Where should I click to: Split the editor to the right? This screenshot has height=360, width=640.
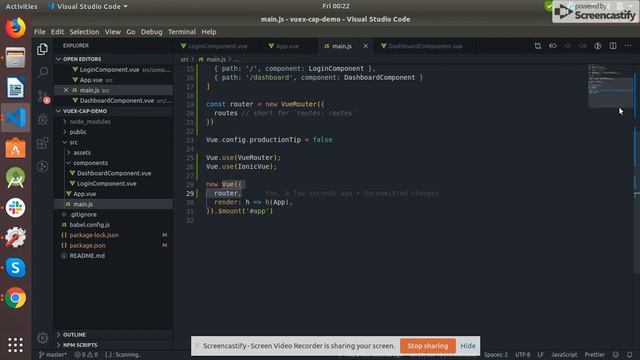[613, 46]
